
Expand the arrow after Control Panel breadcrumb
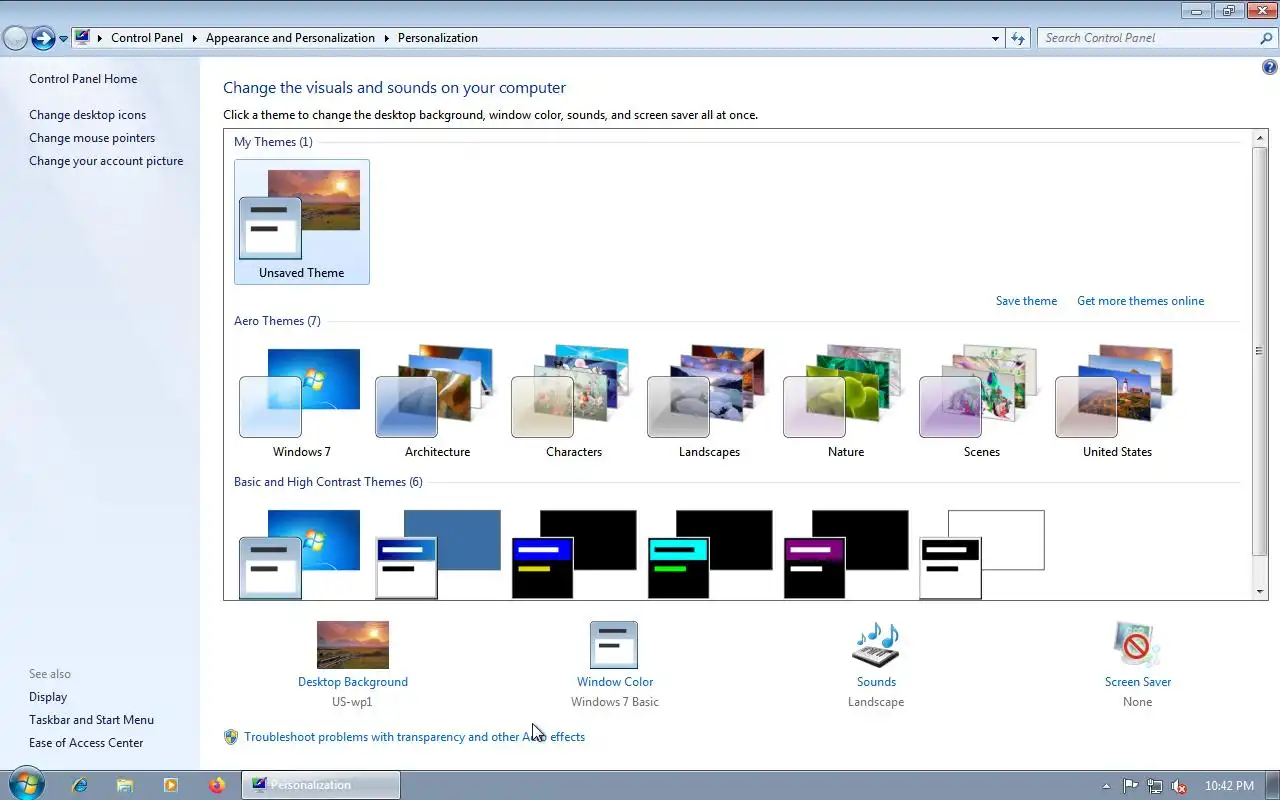click(195, 38)
